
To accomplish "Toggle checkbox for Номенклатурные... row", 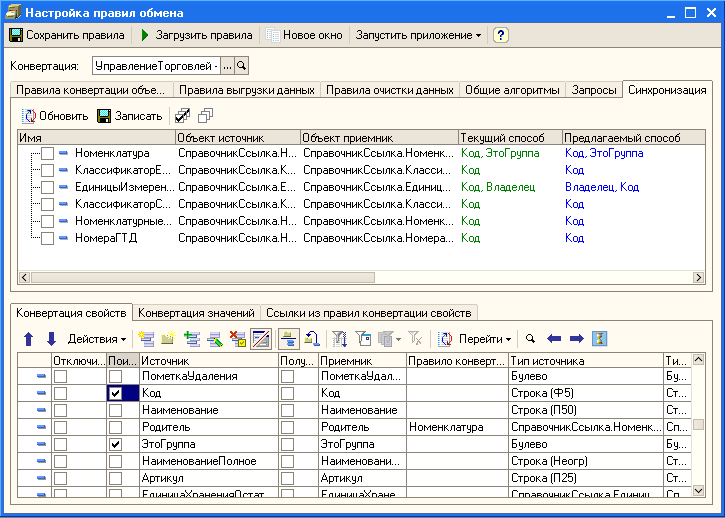I will pyautogui.click(x=48, y=221).
